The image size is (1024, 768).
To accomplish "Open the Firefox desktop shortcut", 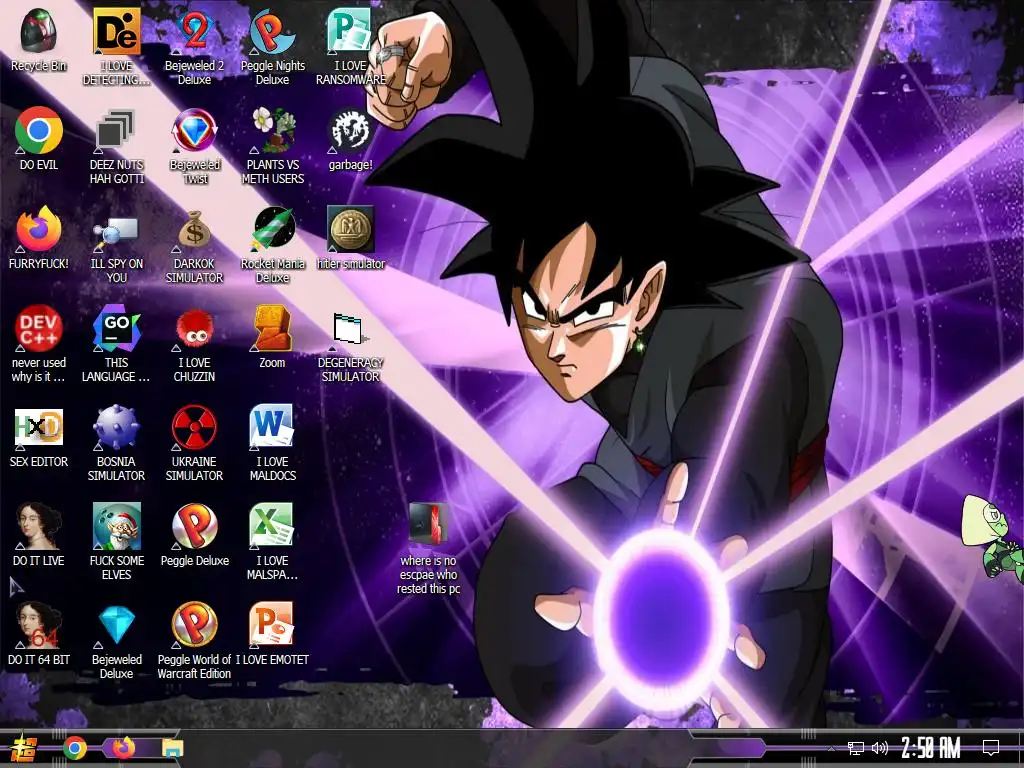I will pyautogui.click(x=39, y=229).
